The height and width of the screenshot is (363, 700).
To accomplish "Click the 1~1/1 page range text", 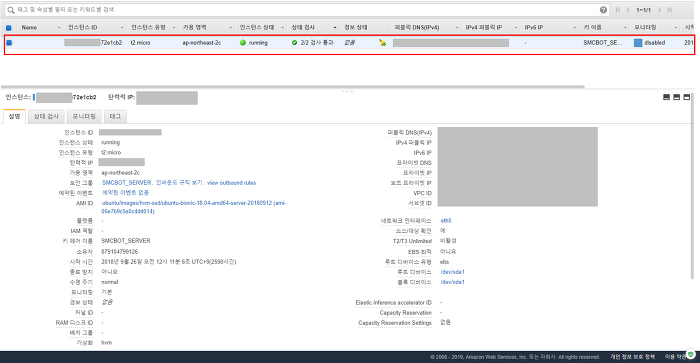I will click(643, 10).
